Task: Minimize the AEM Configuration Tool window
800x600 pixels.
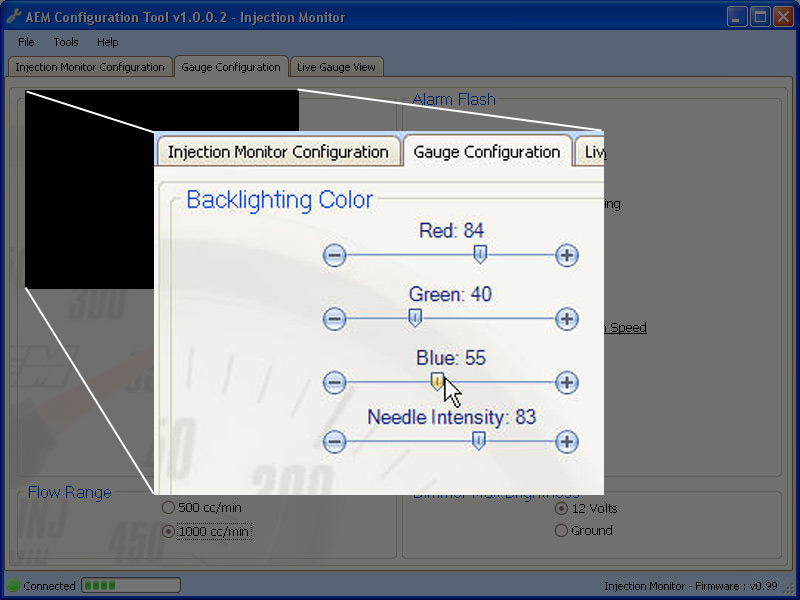Action: 737,17
